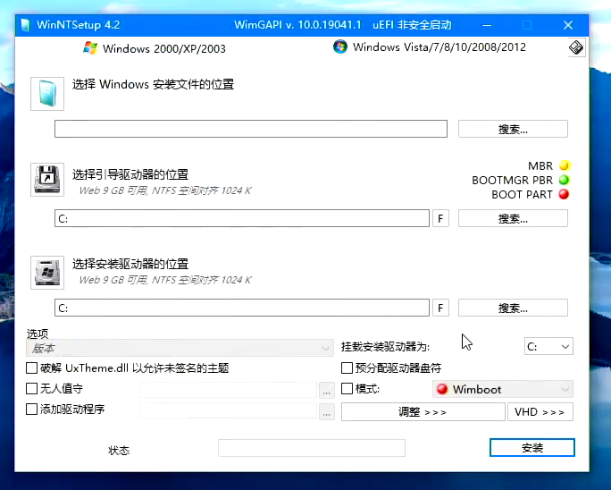Open the version (版本) dropdown
The image size is (611, 490).
180,348
